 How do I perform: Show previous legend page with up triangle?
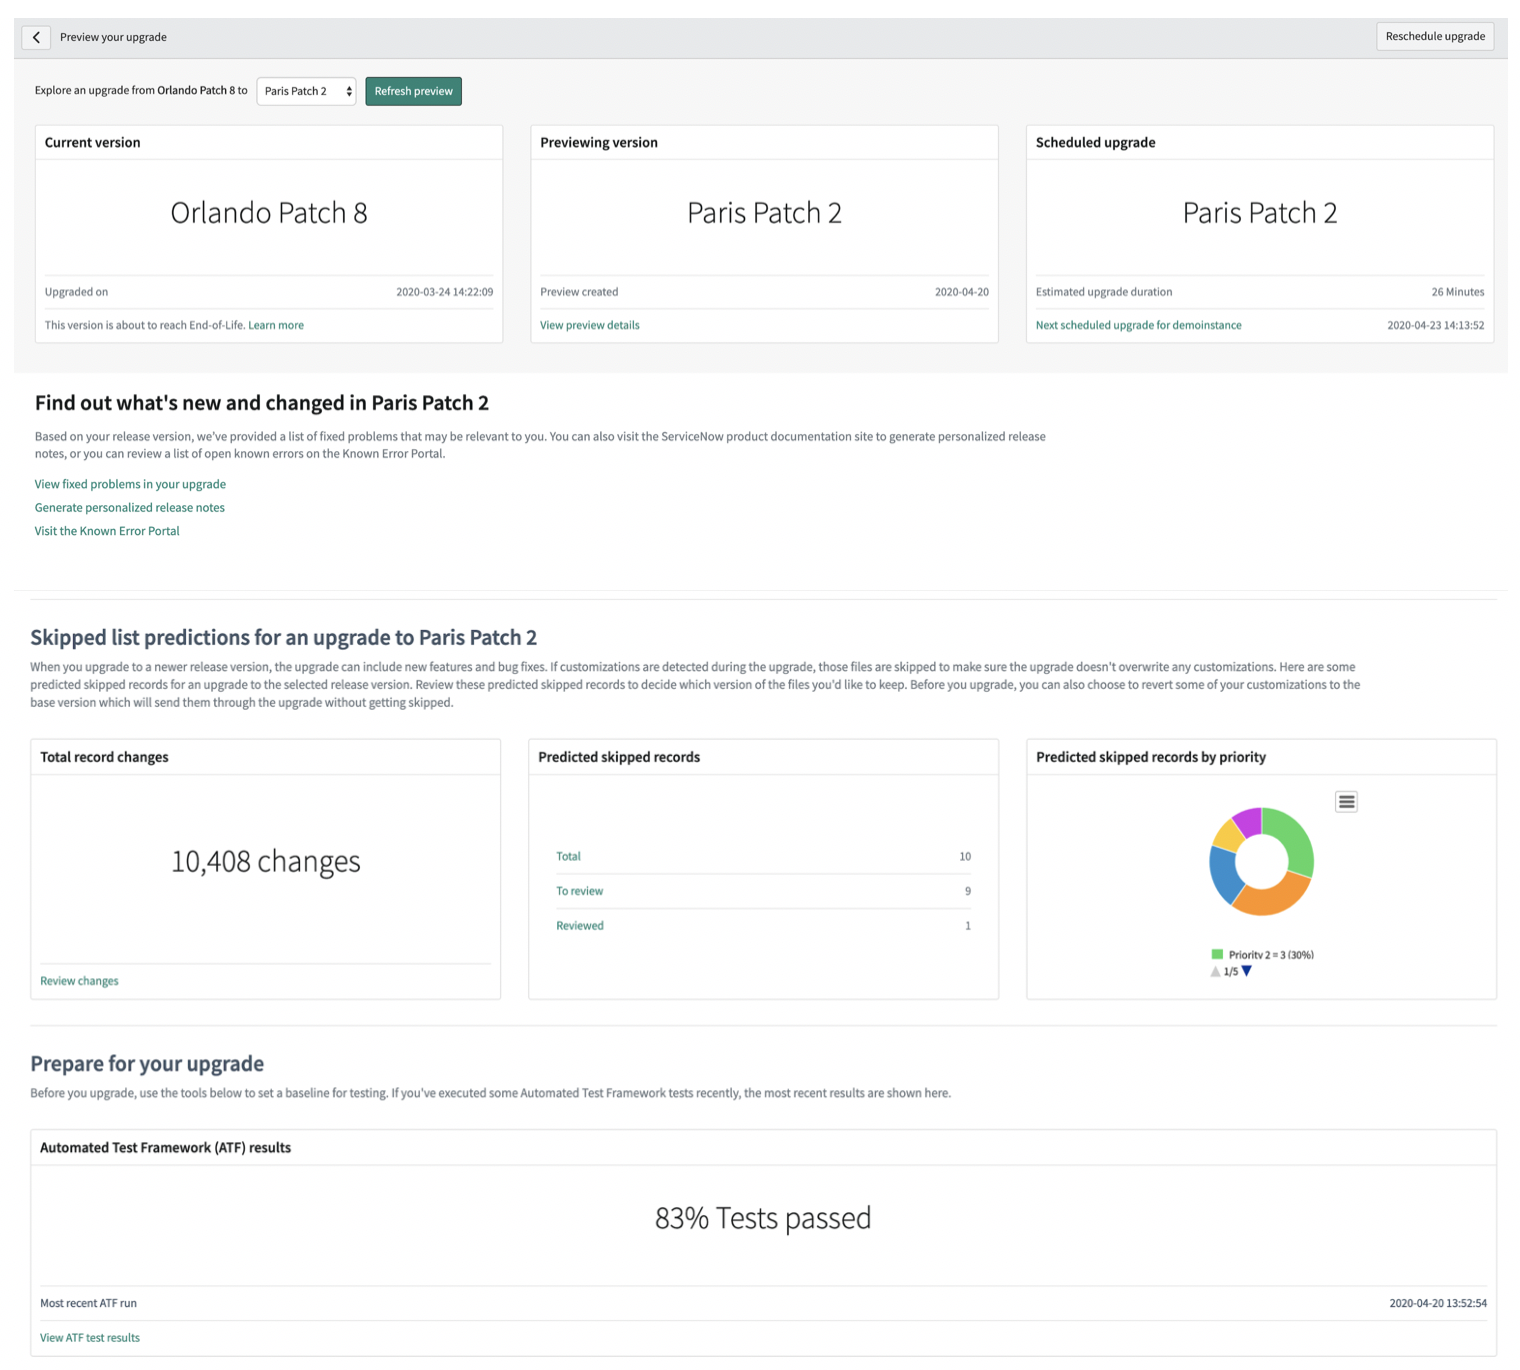(1215, 971)
